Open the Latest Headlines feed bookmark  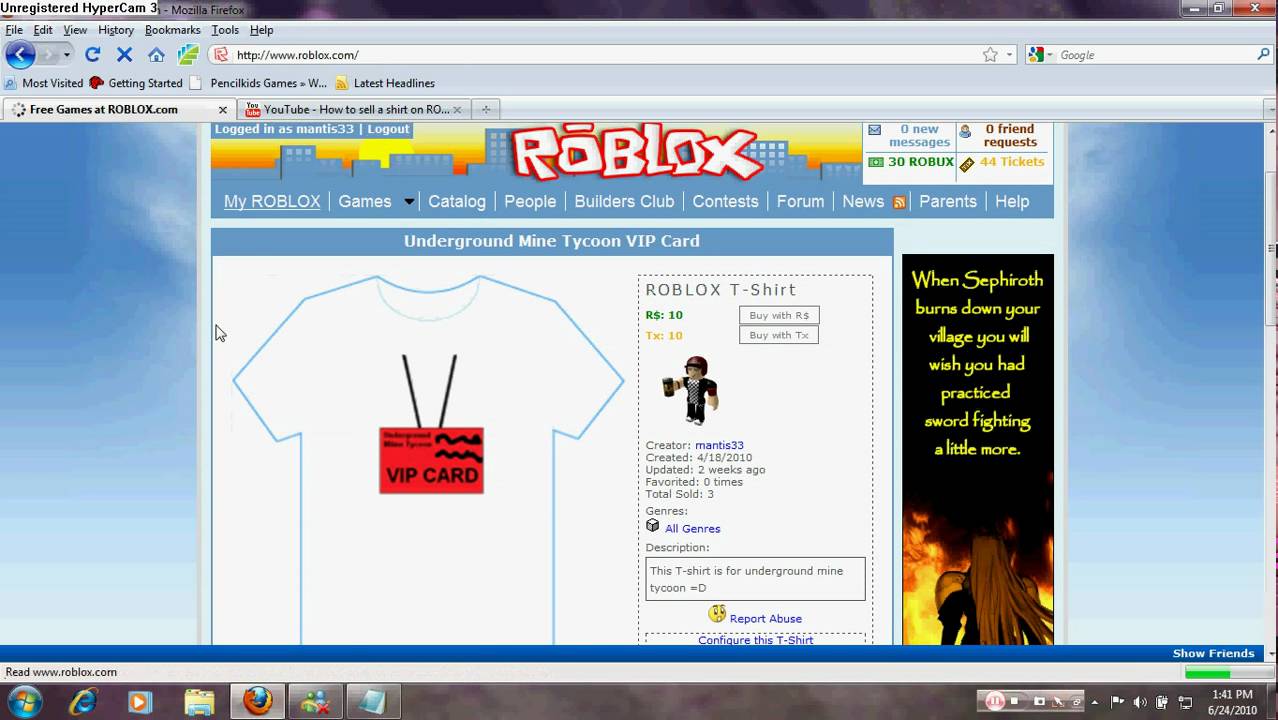tap(385, 83)
